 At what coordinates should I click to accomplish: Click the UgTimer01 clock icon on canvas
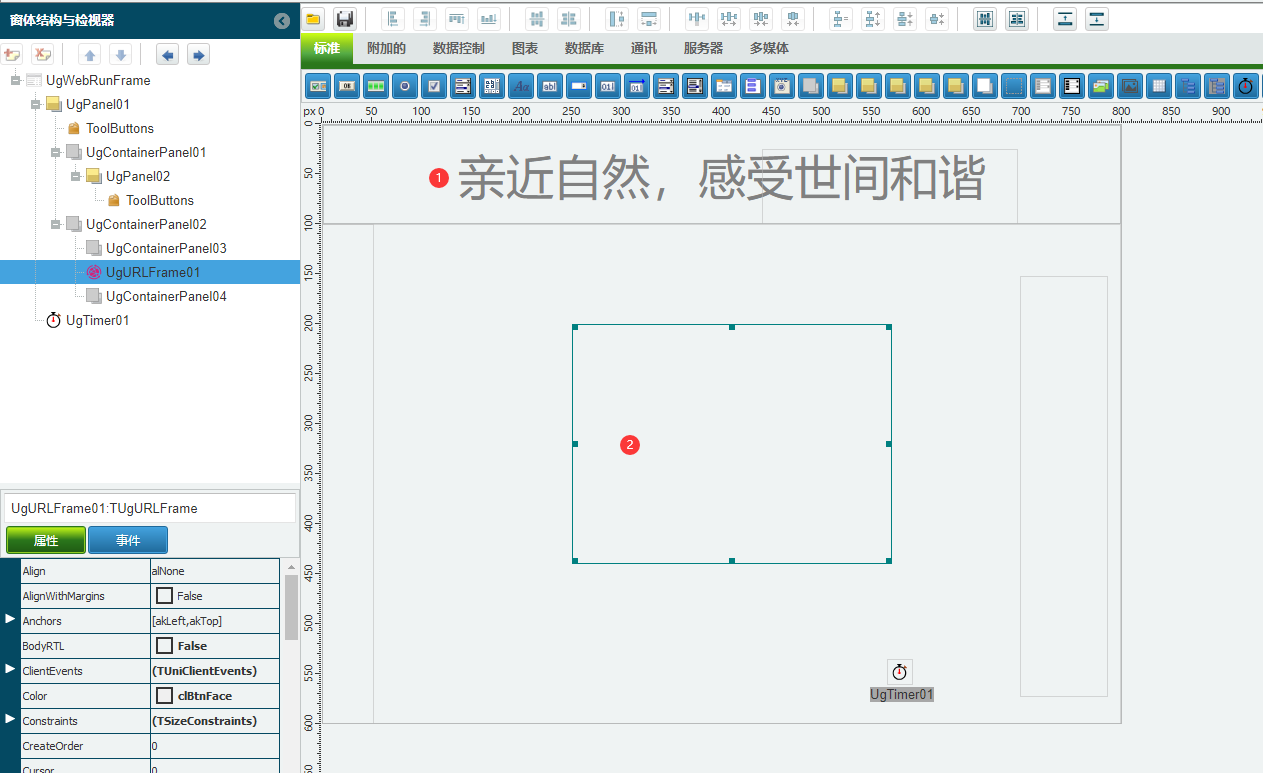point(899,672)
